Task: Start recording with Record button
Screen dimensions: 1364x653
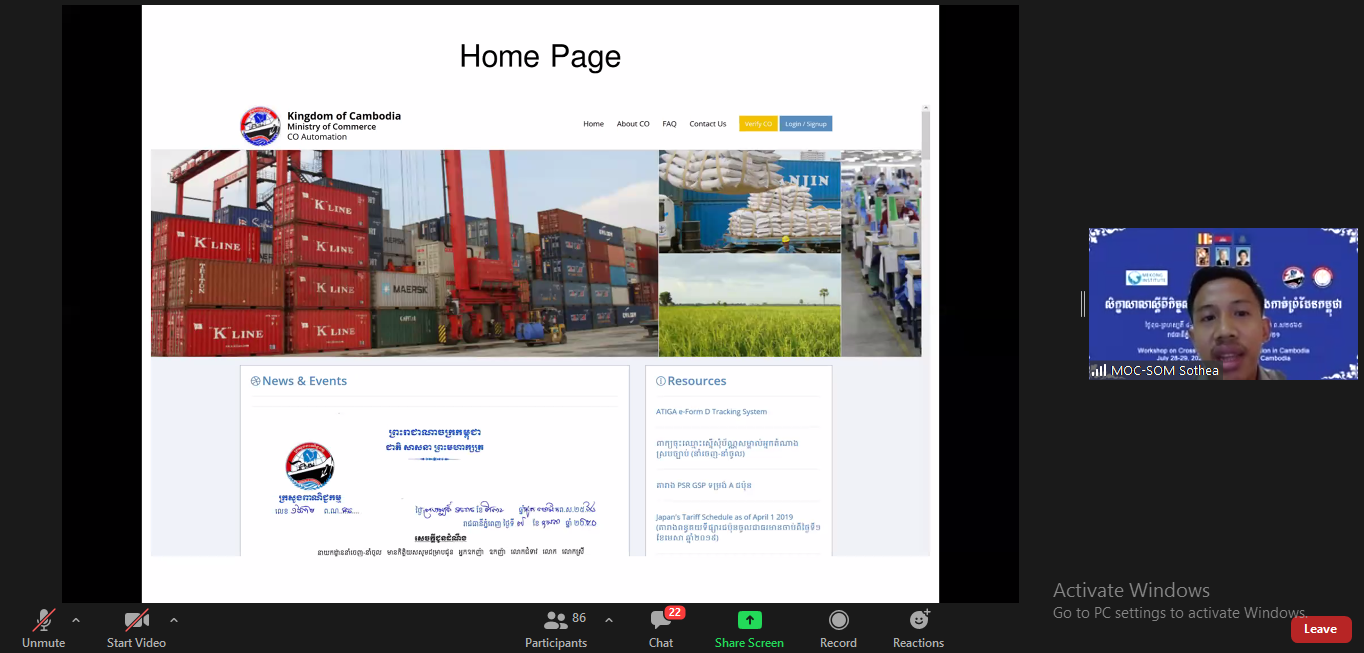Action: (x=838, y=629)
